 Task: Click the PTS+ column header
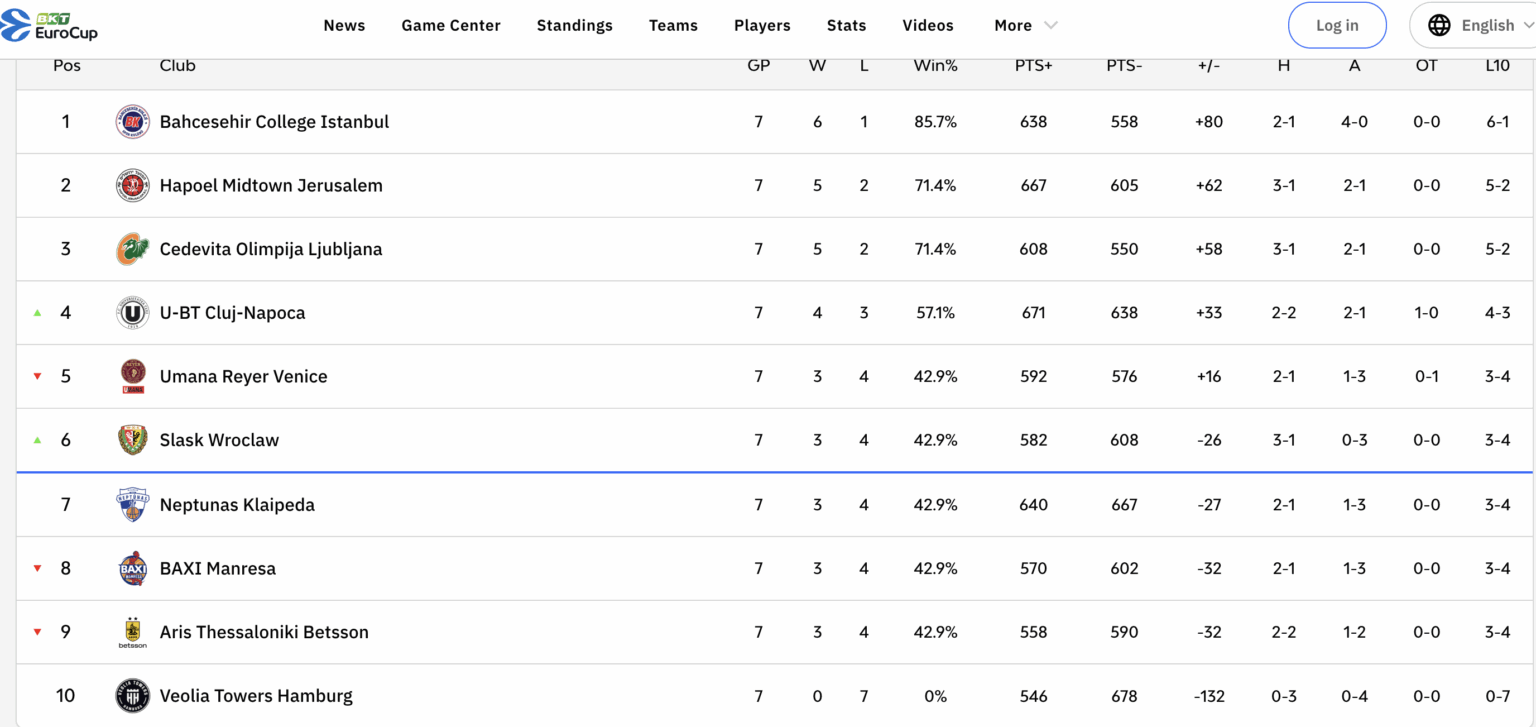(x=1033, y=66)
